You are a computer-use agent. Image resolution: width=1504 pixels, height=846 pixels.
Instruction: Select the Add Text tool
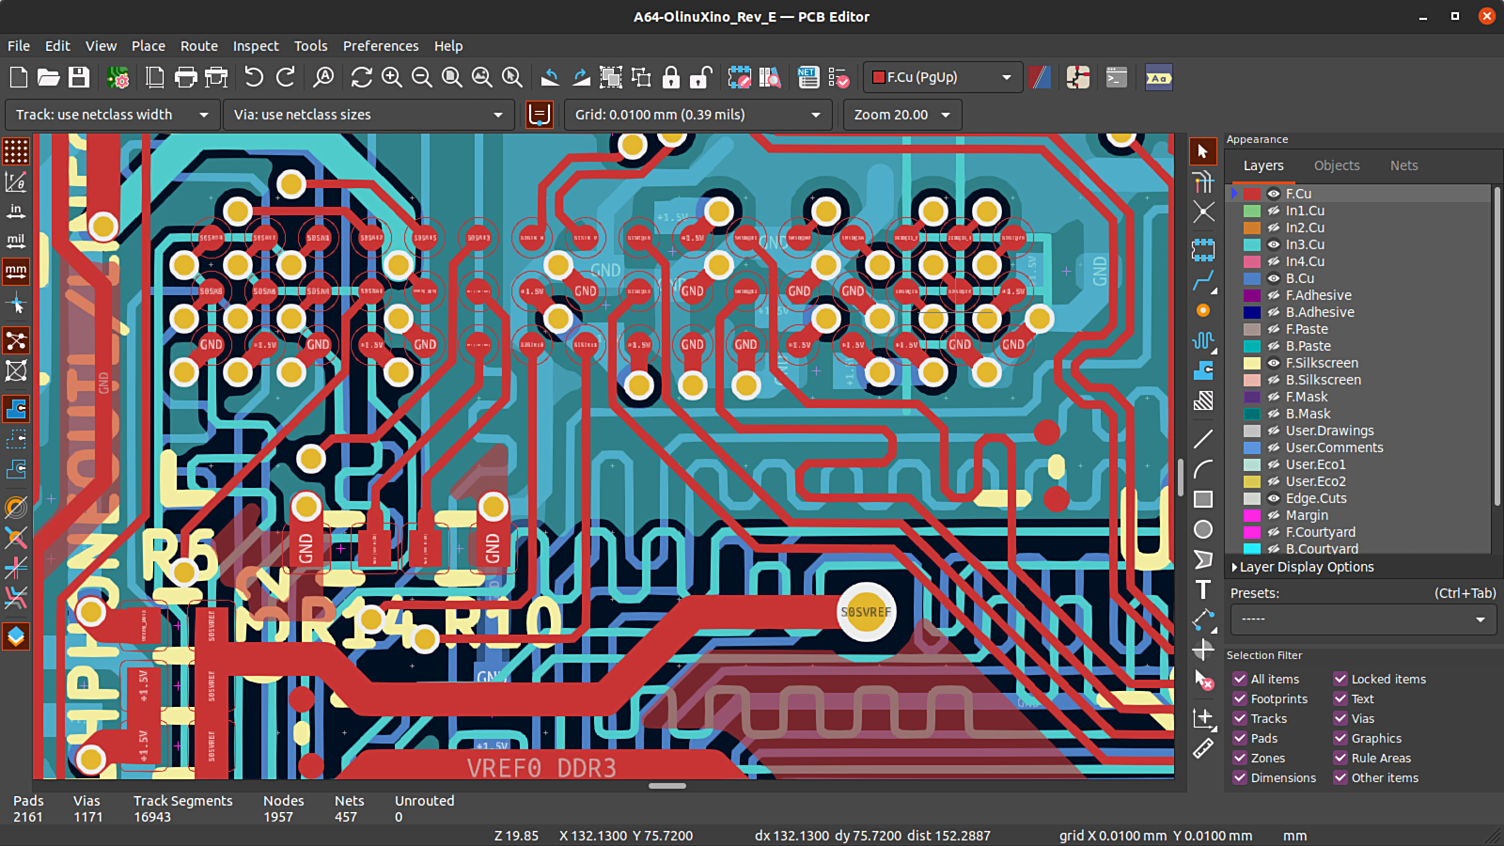click(1203, 590)
